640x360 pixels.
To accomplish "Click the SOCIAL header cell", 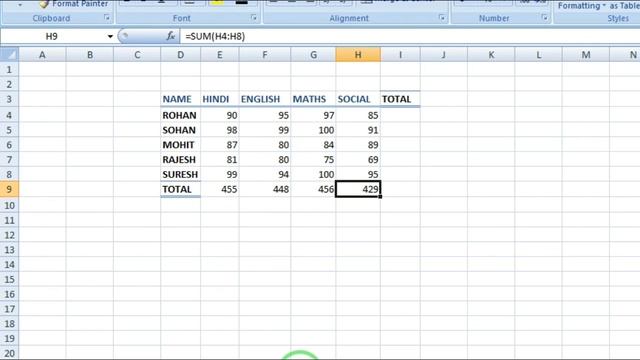I will pos(358,99).
